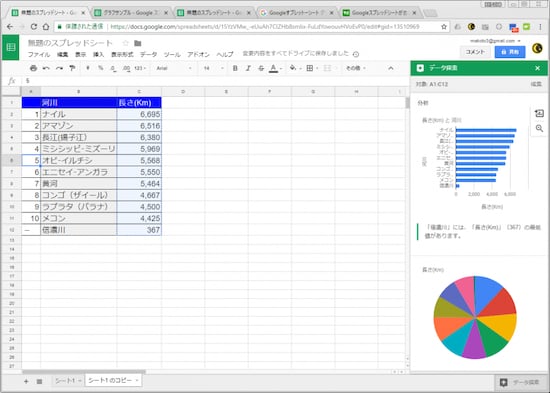Open the 表示形式 menu
This screenshot has width=550, height=393.
[122, 54]
